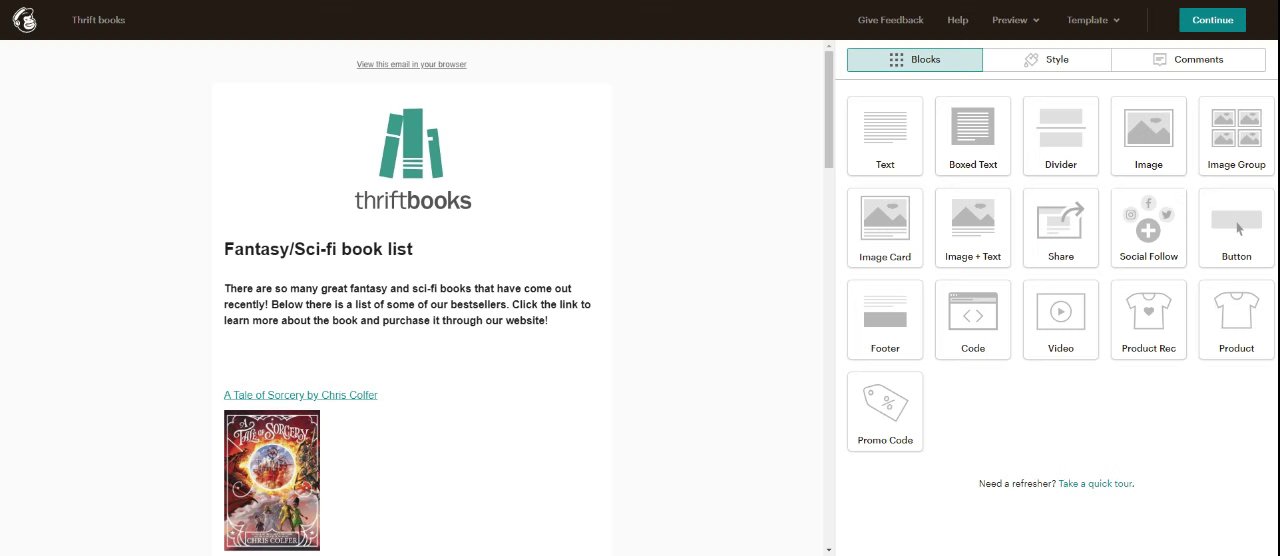The width and height of the screenshot is (1280, 556).
Task: Add a Boxed Text block
Action: click(x=973, y=136)
